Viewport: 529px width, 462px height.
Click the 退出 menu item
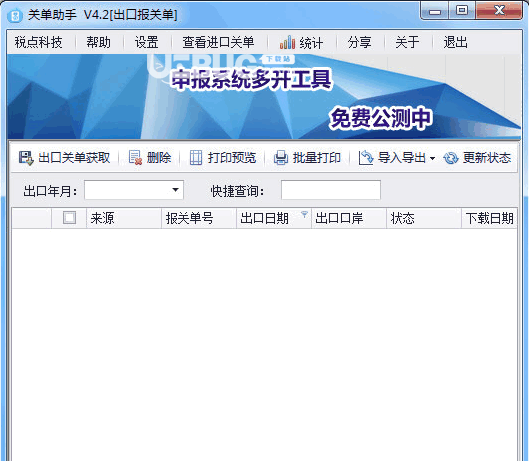click(456, 43)
